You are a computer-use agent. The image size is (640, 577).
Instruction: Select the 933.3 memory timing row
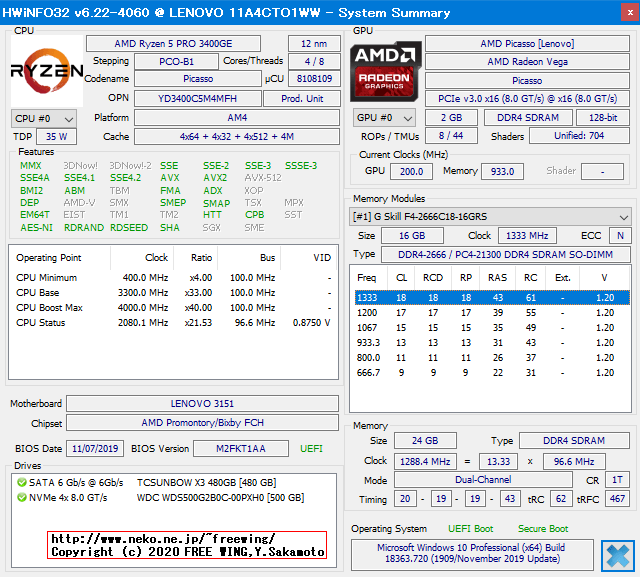pos(491,342)
